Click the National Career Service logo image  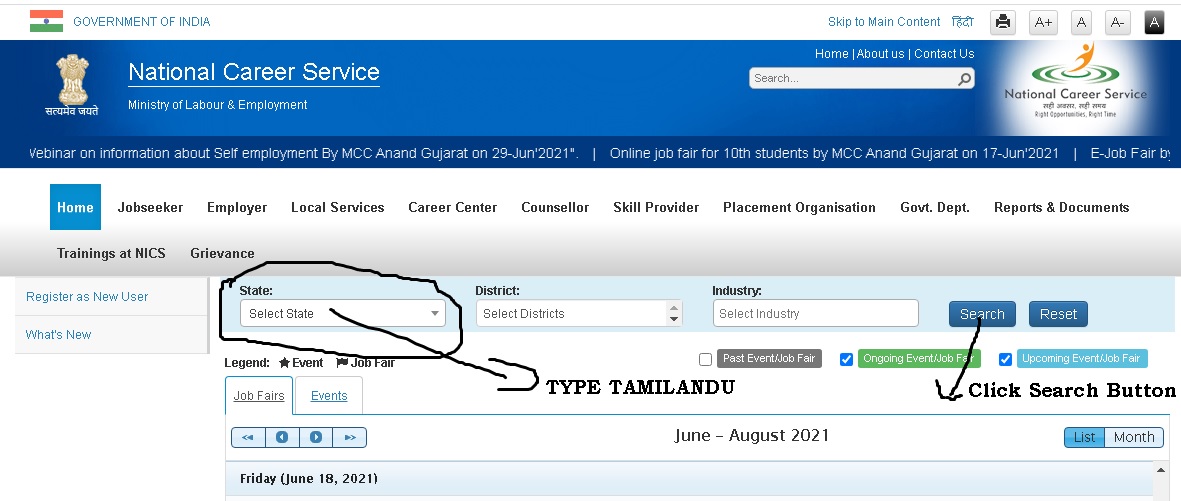[1076, 81]
